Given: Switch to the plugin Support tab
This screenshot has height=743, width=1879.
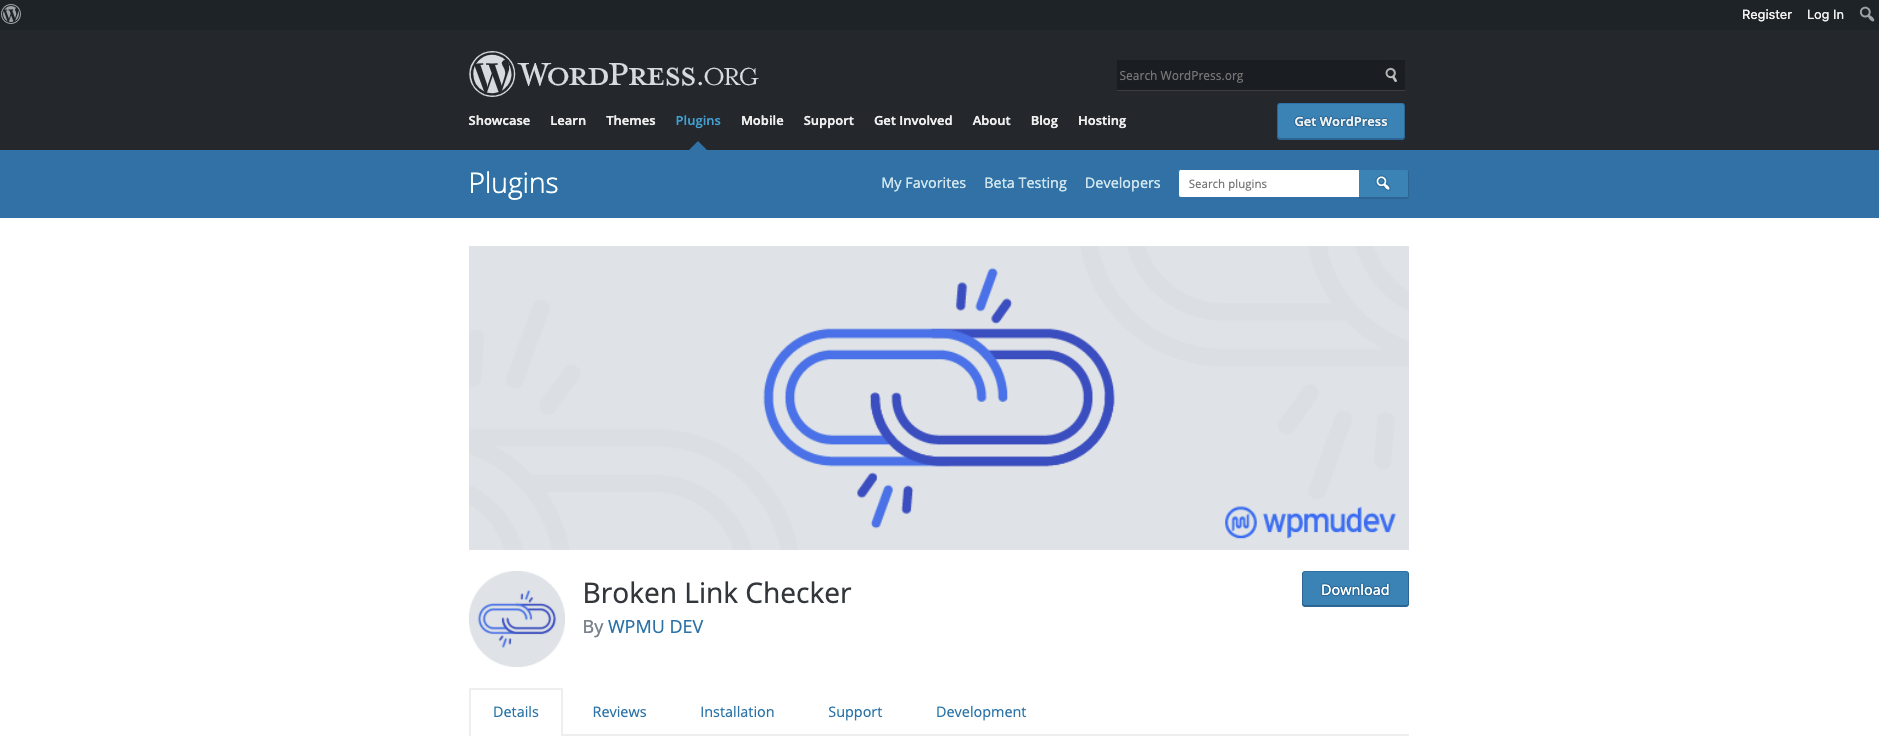Looking at the screenshot, I should coord(855,712).
